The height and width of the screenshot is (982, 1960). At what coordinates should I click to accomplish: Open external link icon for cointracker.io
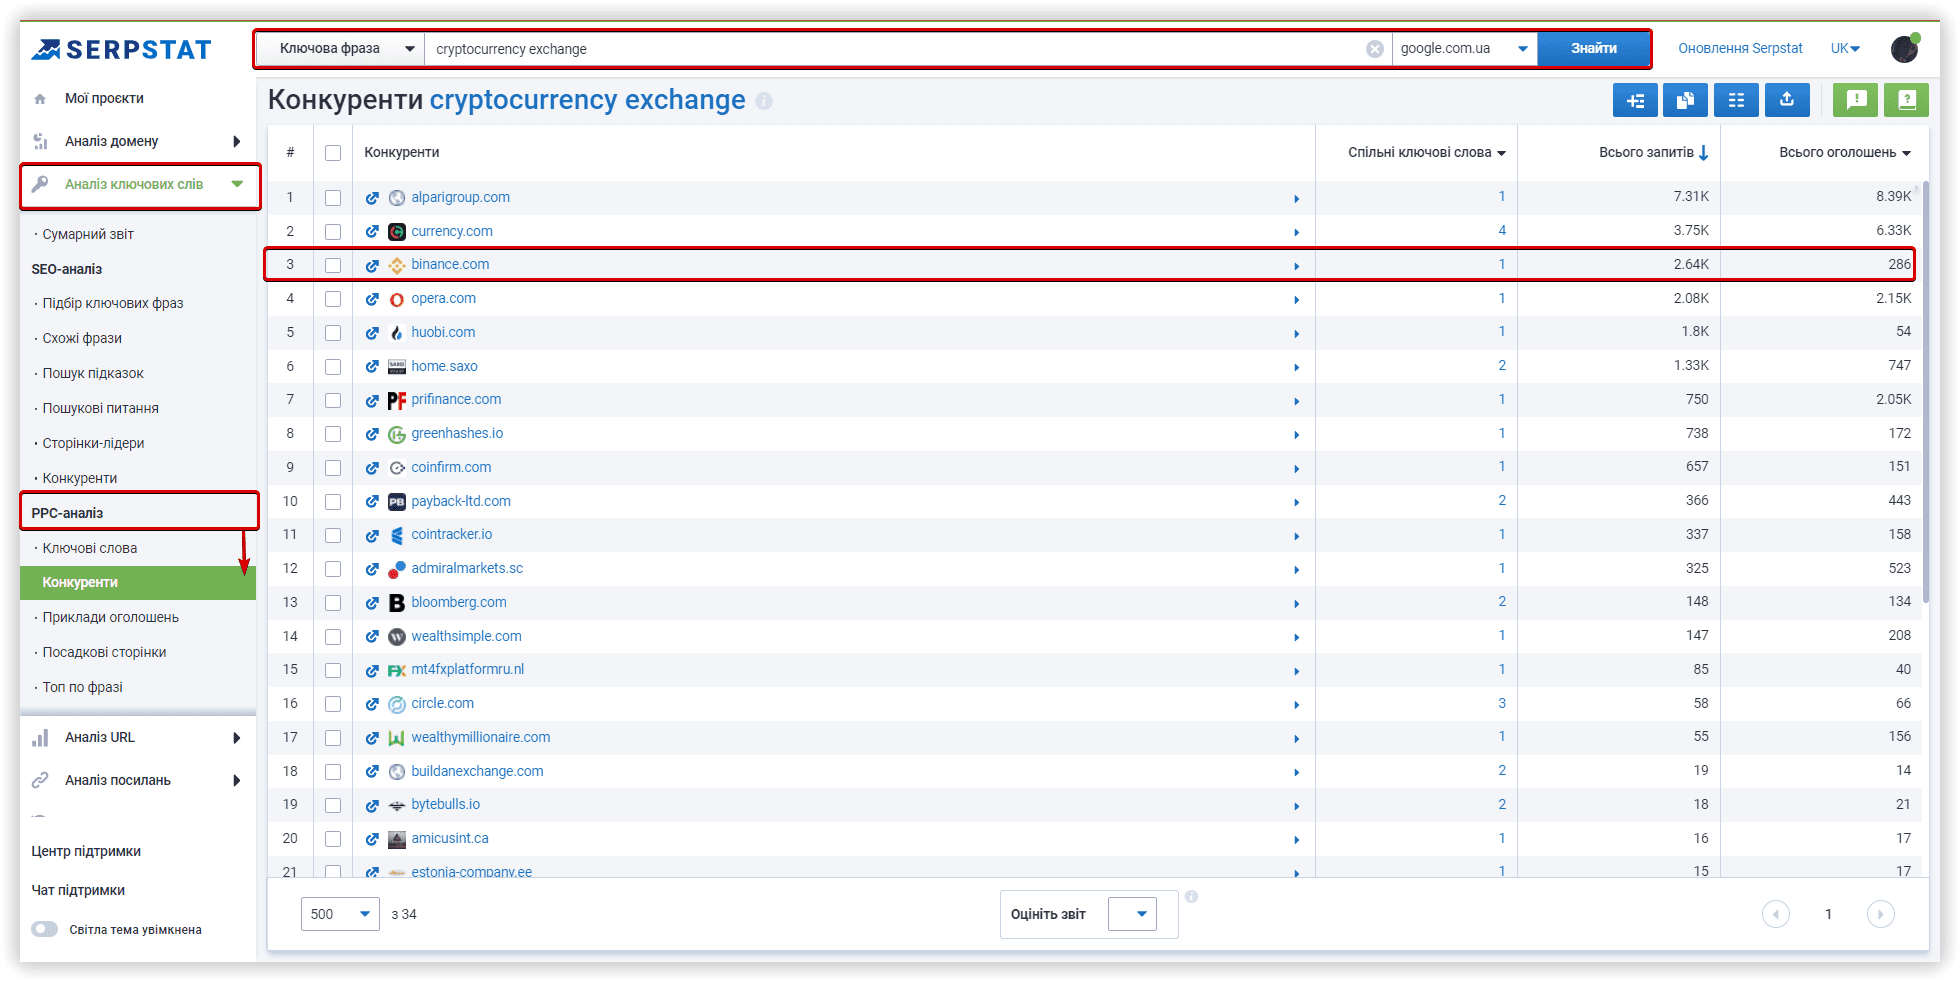pos(372,535)
